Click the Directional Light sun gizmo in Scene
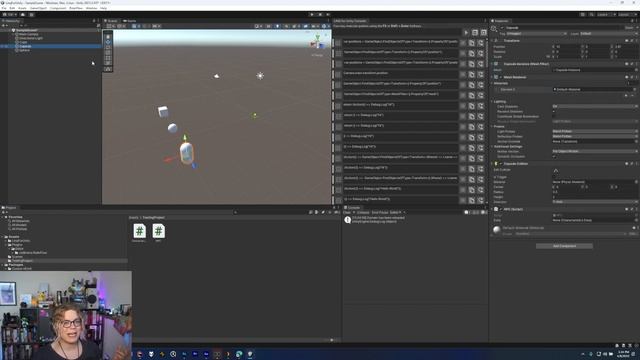The width and height of the screenshot is (640, 360). point(260,76)
